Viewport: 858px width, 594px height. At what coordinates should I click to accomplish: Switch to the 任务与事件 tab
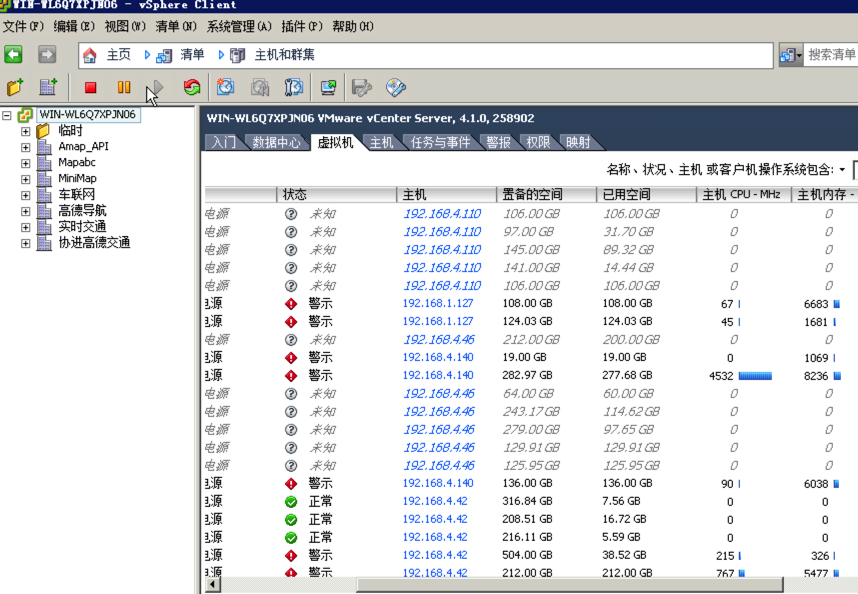click(440, 143)
